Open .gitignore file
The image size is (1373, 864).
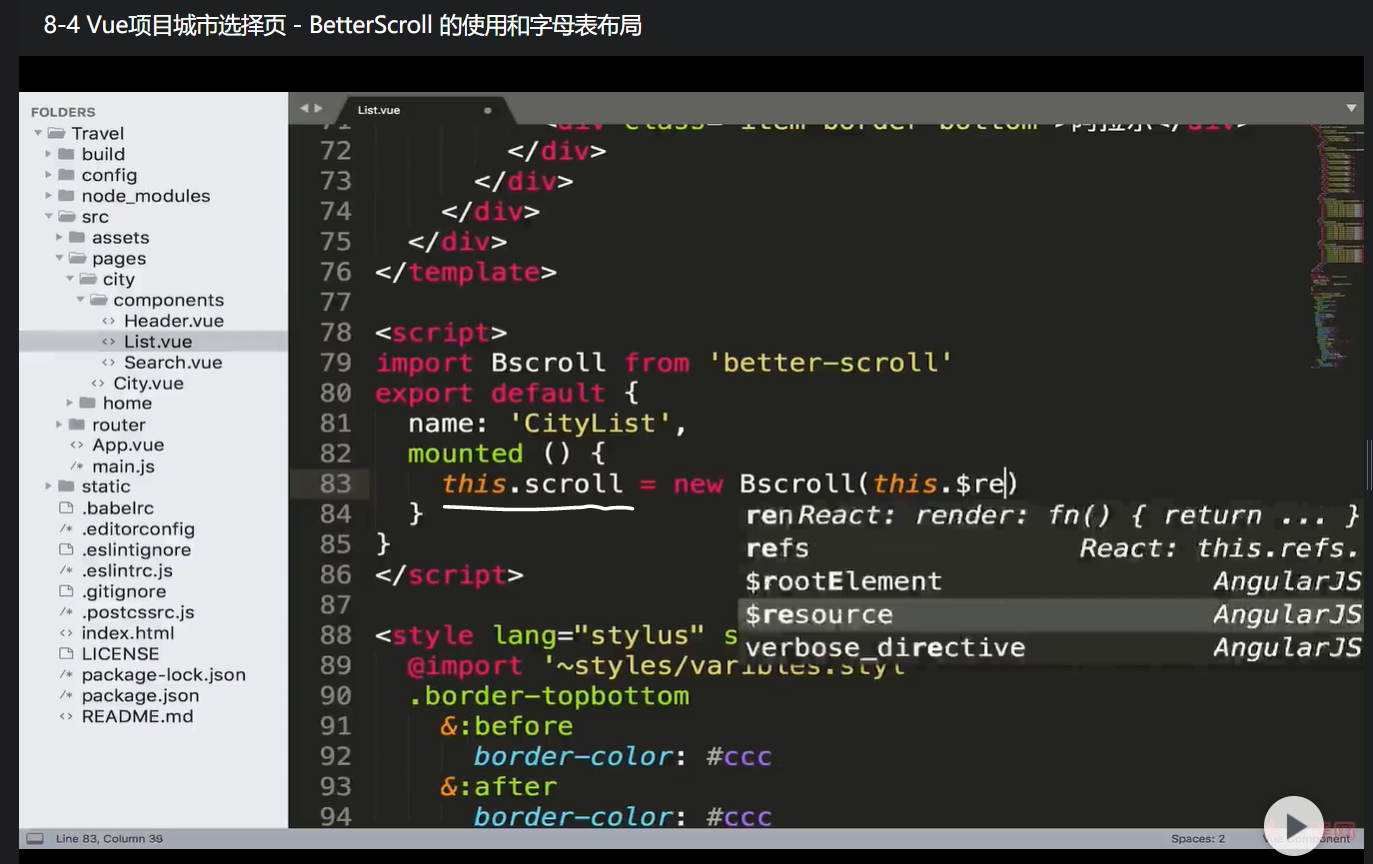(x=124, y=592)
